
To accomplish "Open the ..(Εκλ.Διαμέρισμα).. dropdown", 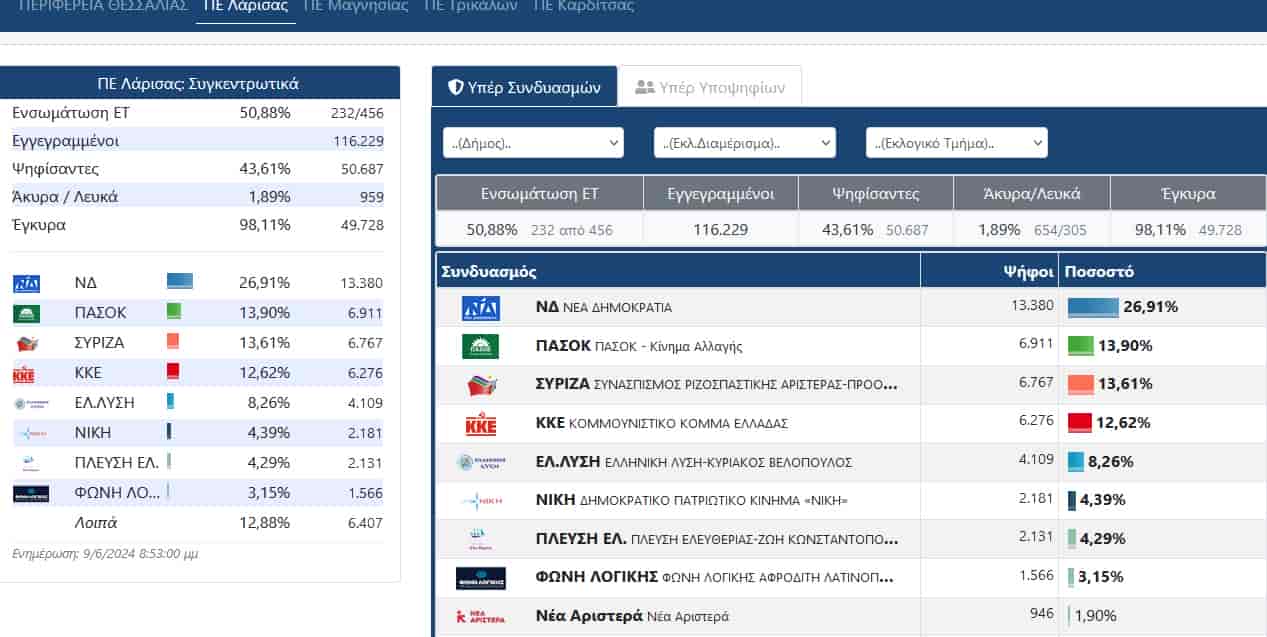I will (745, 143).
